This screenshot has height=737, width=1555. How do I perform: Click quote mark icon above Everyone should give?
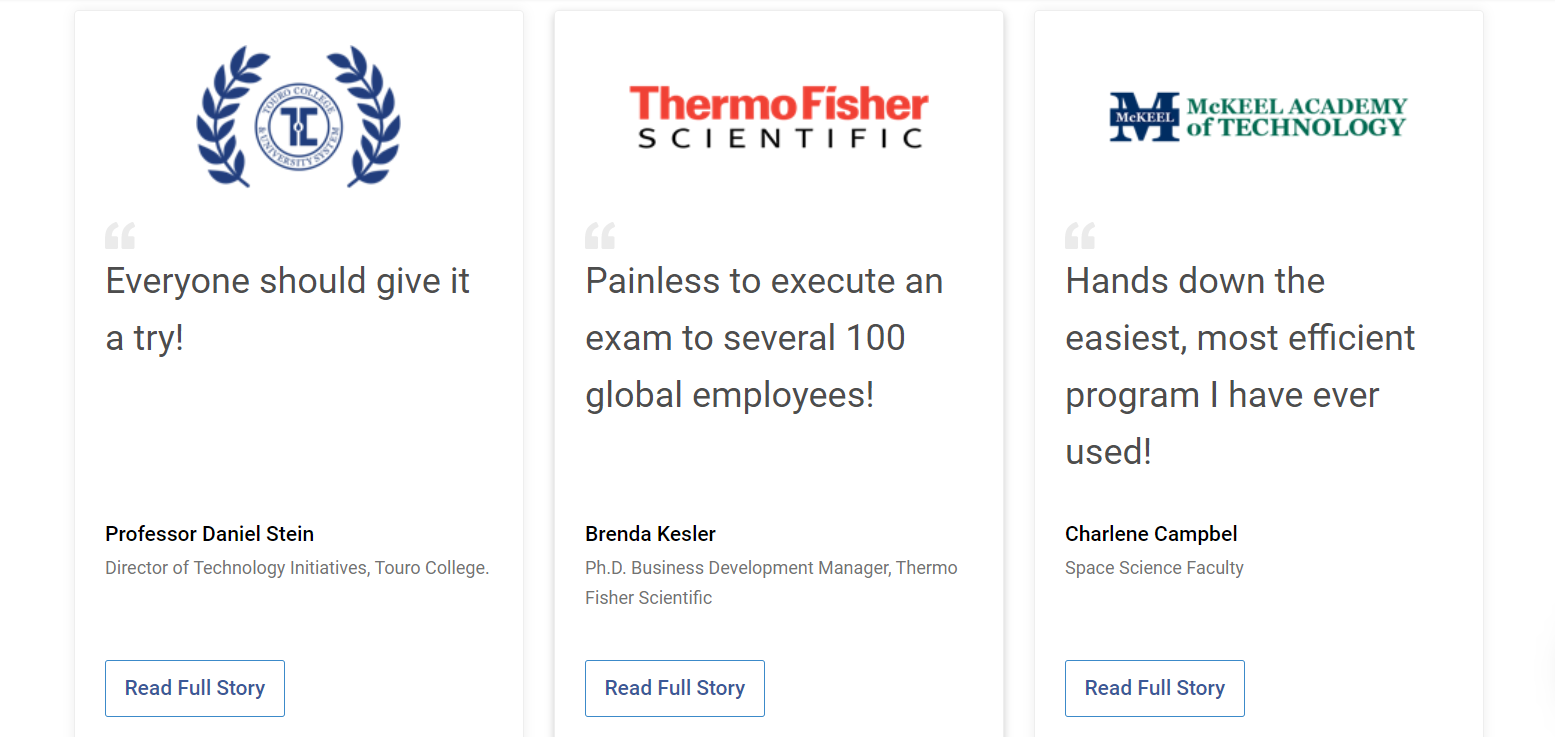[120, 237]
